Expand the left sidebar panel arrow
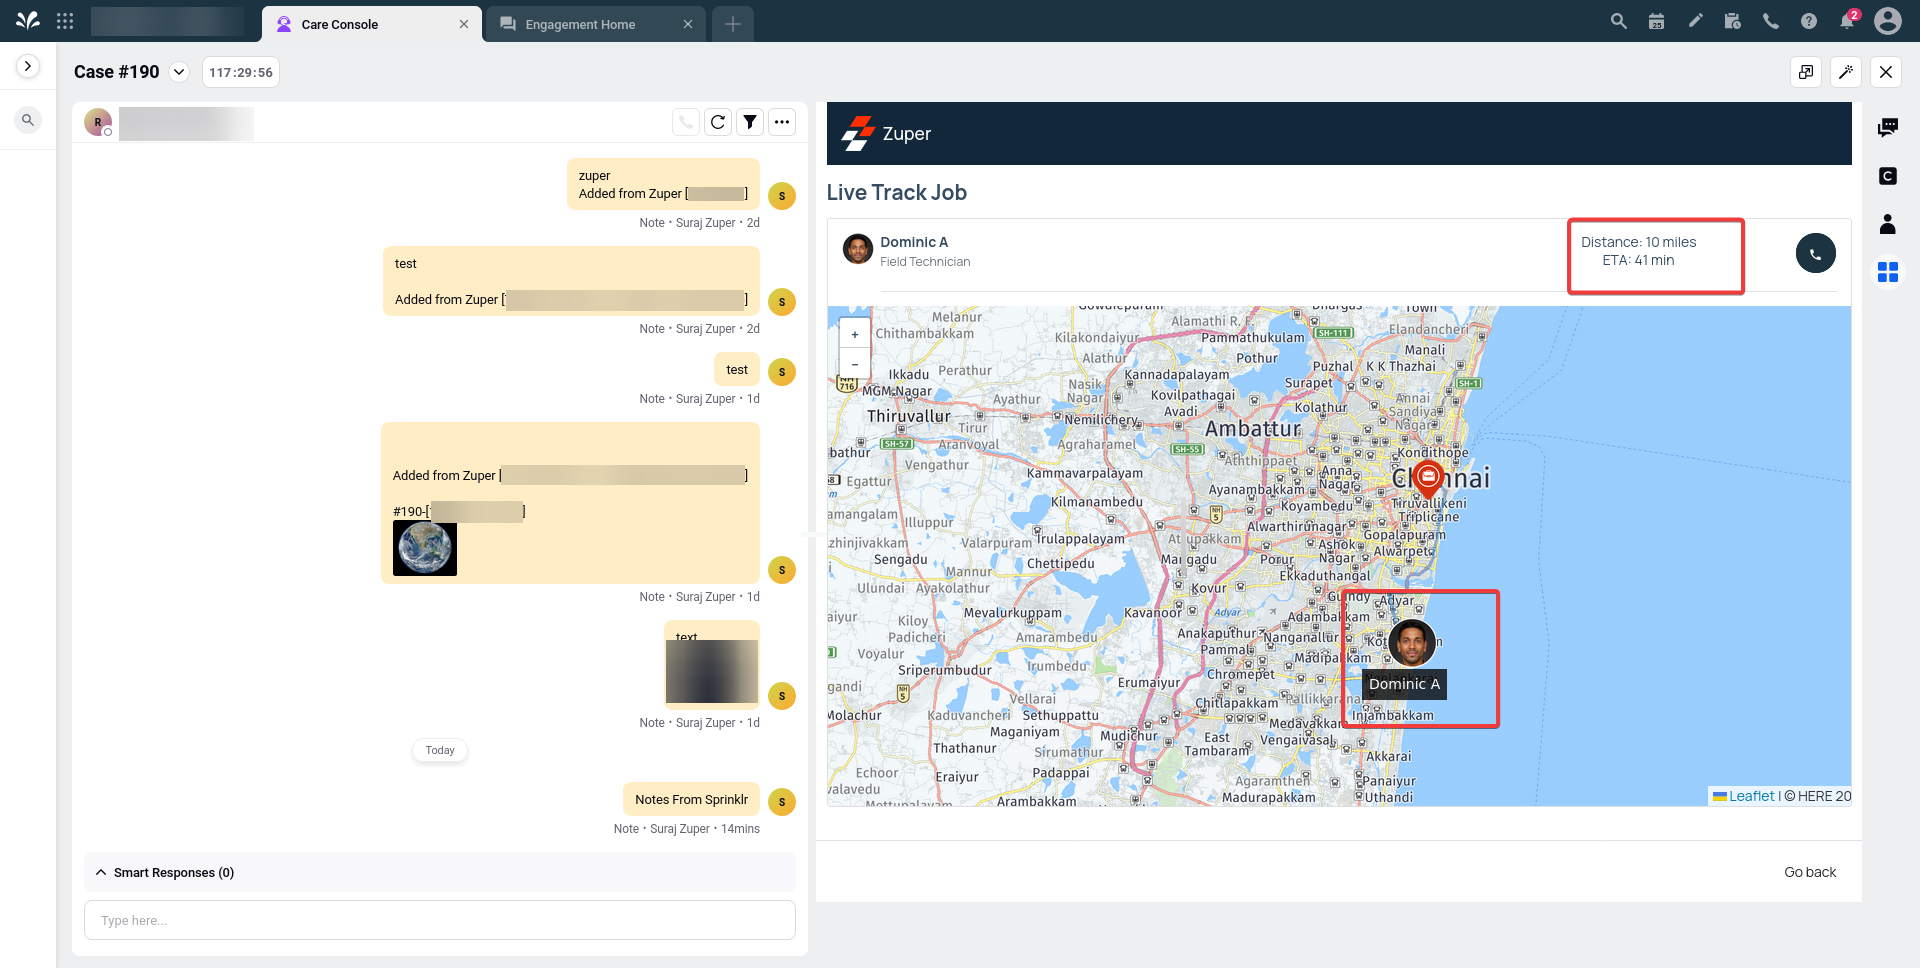1920x968 pixels. point(28,66)
